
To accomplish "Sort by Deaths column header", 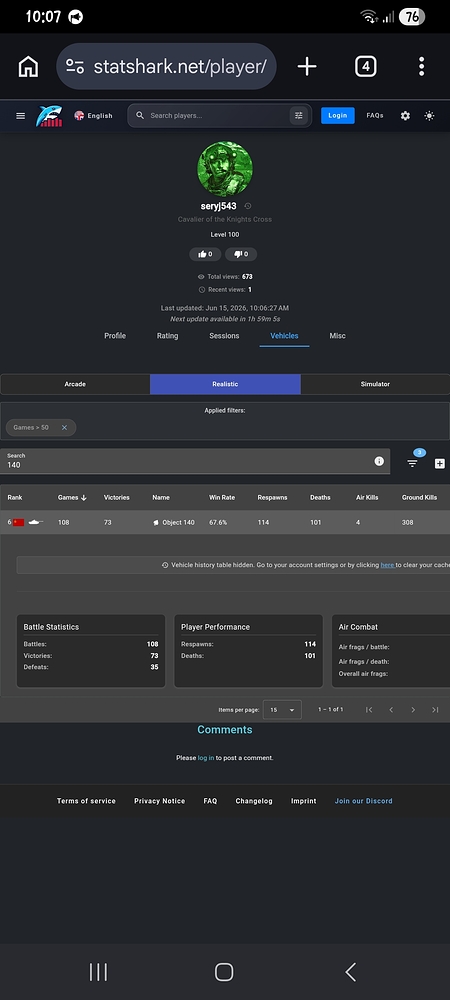I will (x=320, y=497).
